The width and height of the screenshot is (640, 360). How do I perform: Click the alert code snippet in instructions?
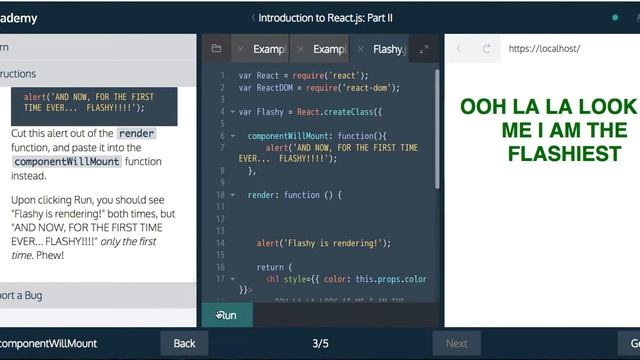(x=94, y=107)
